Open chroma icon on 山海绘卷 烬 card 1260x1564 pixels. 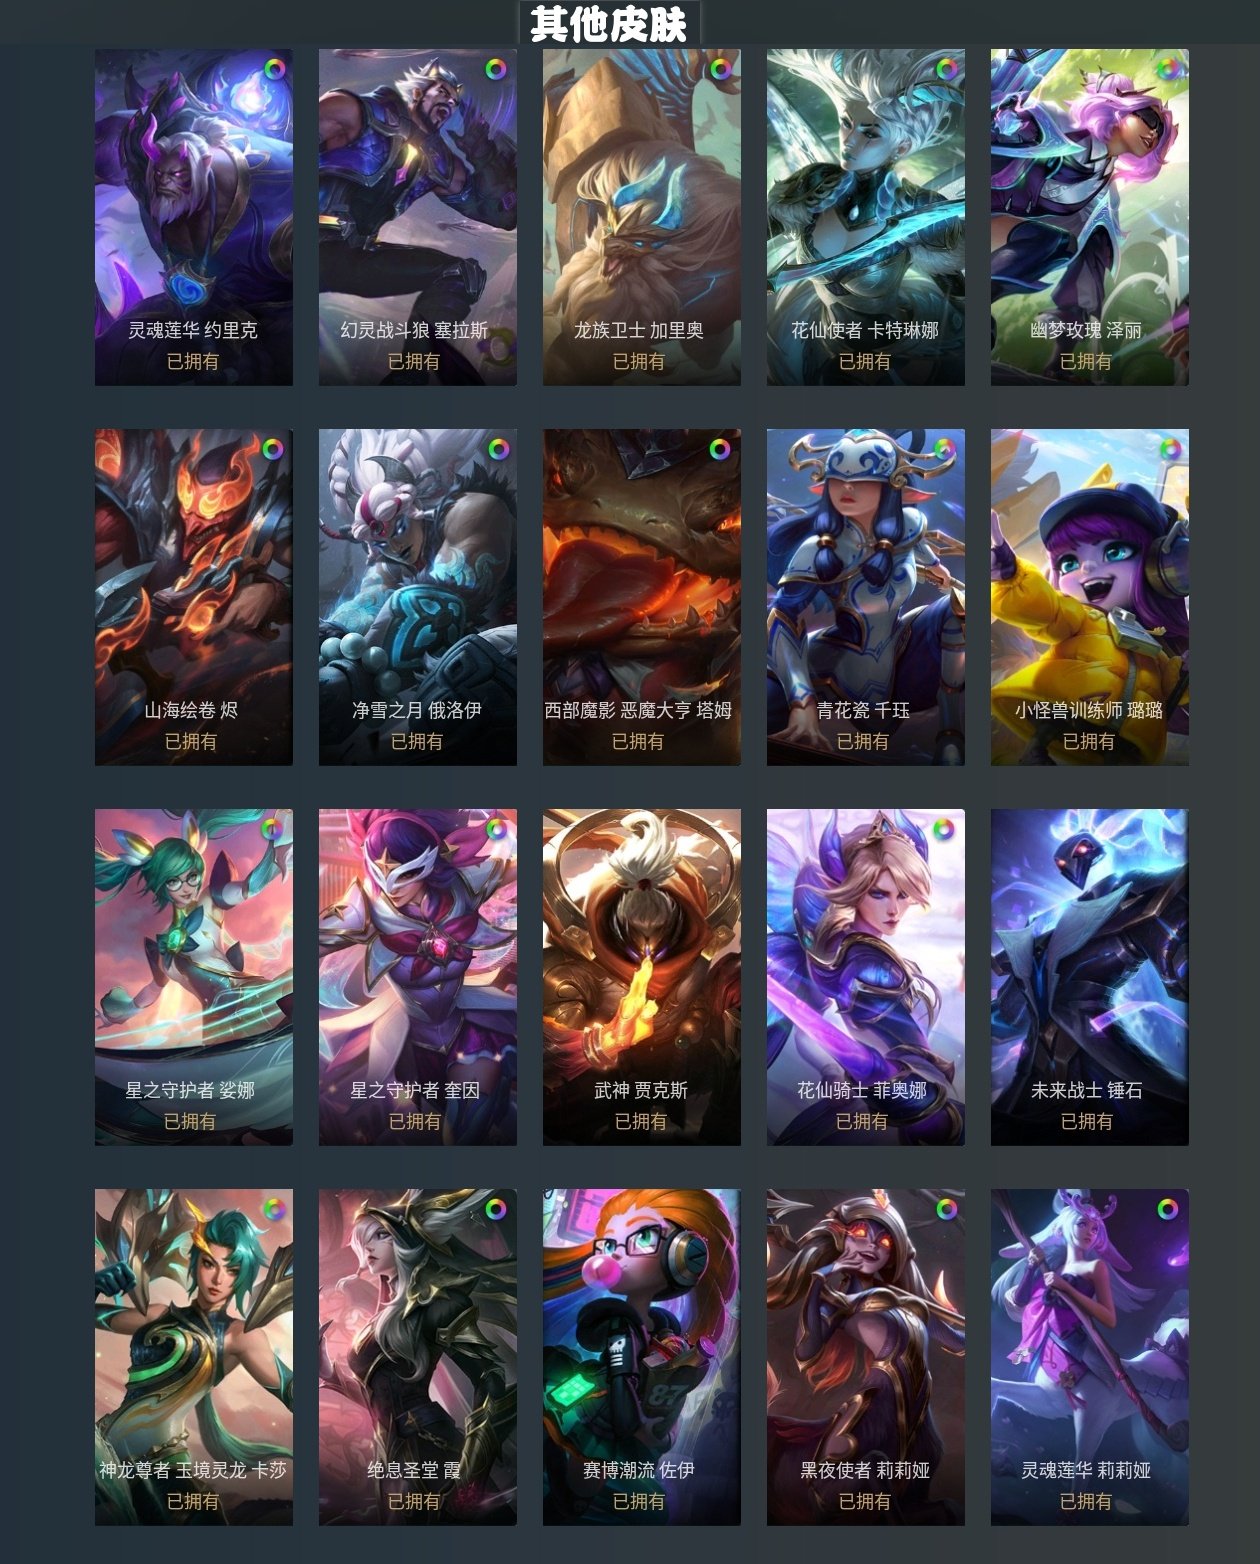[273, 449]
